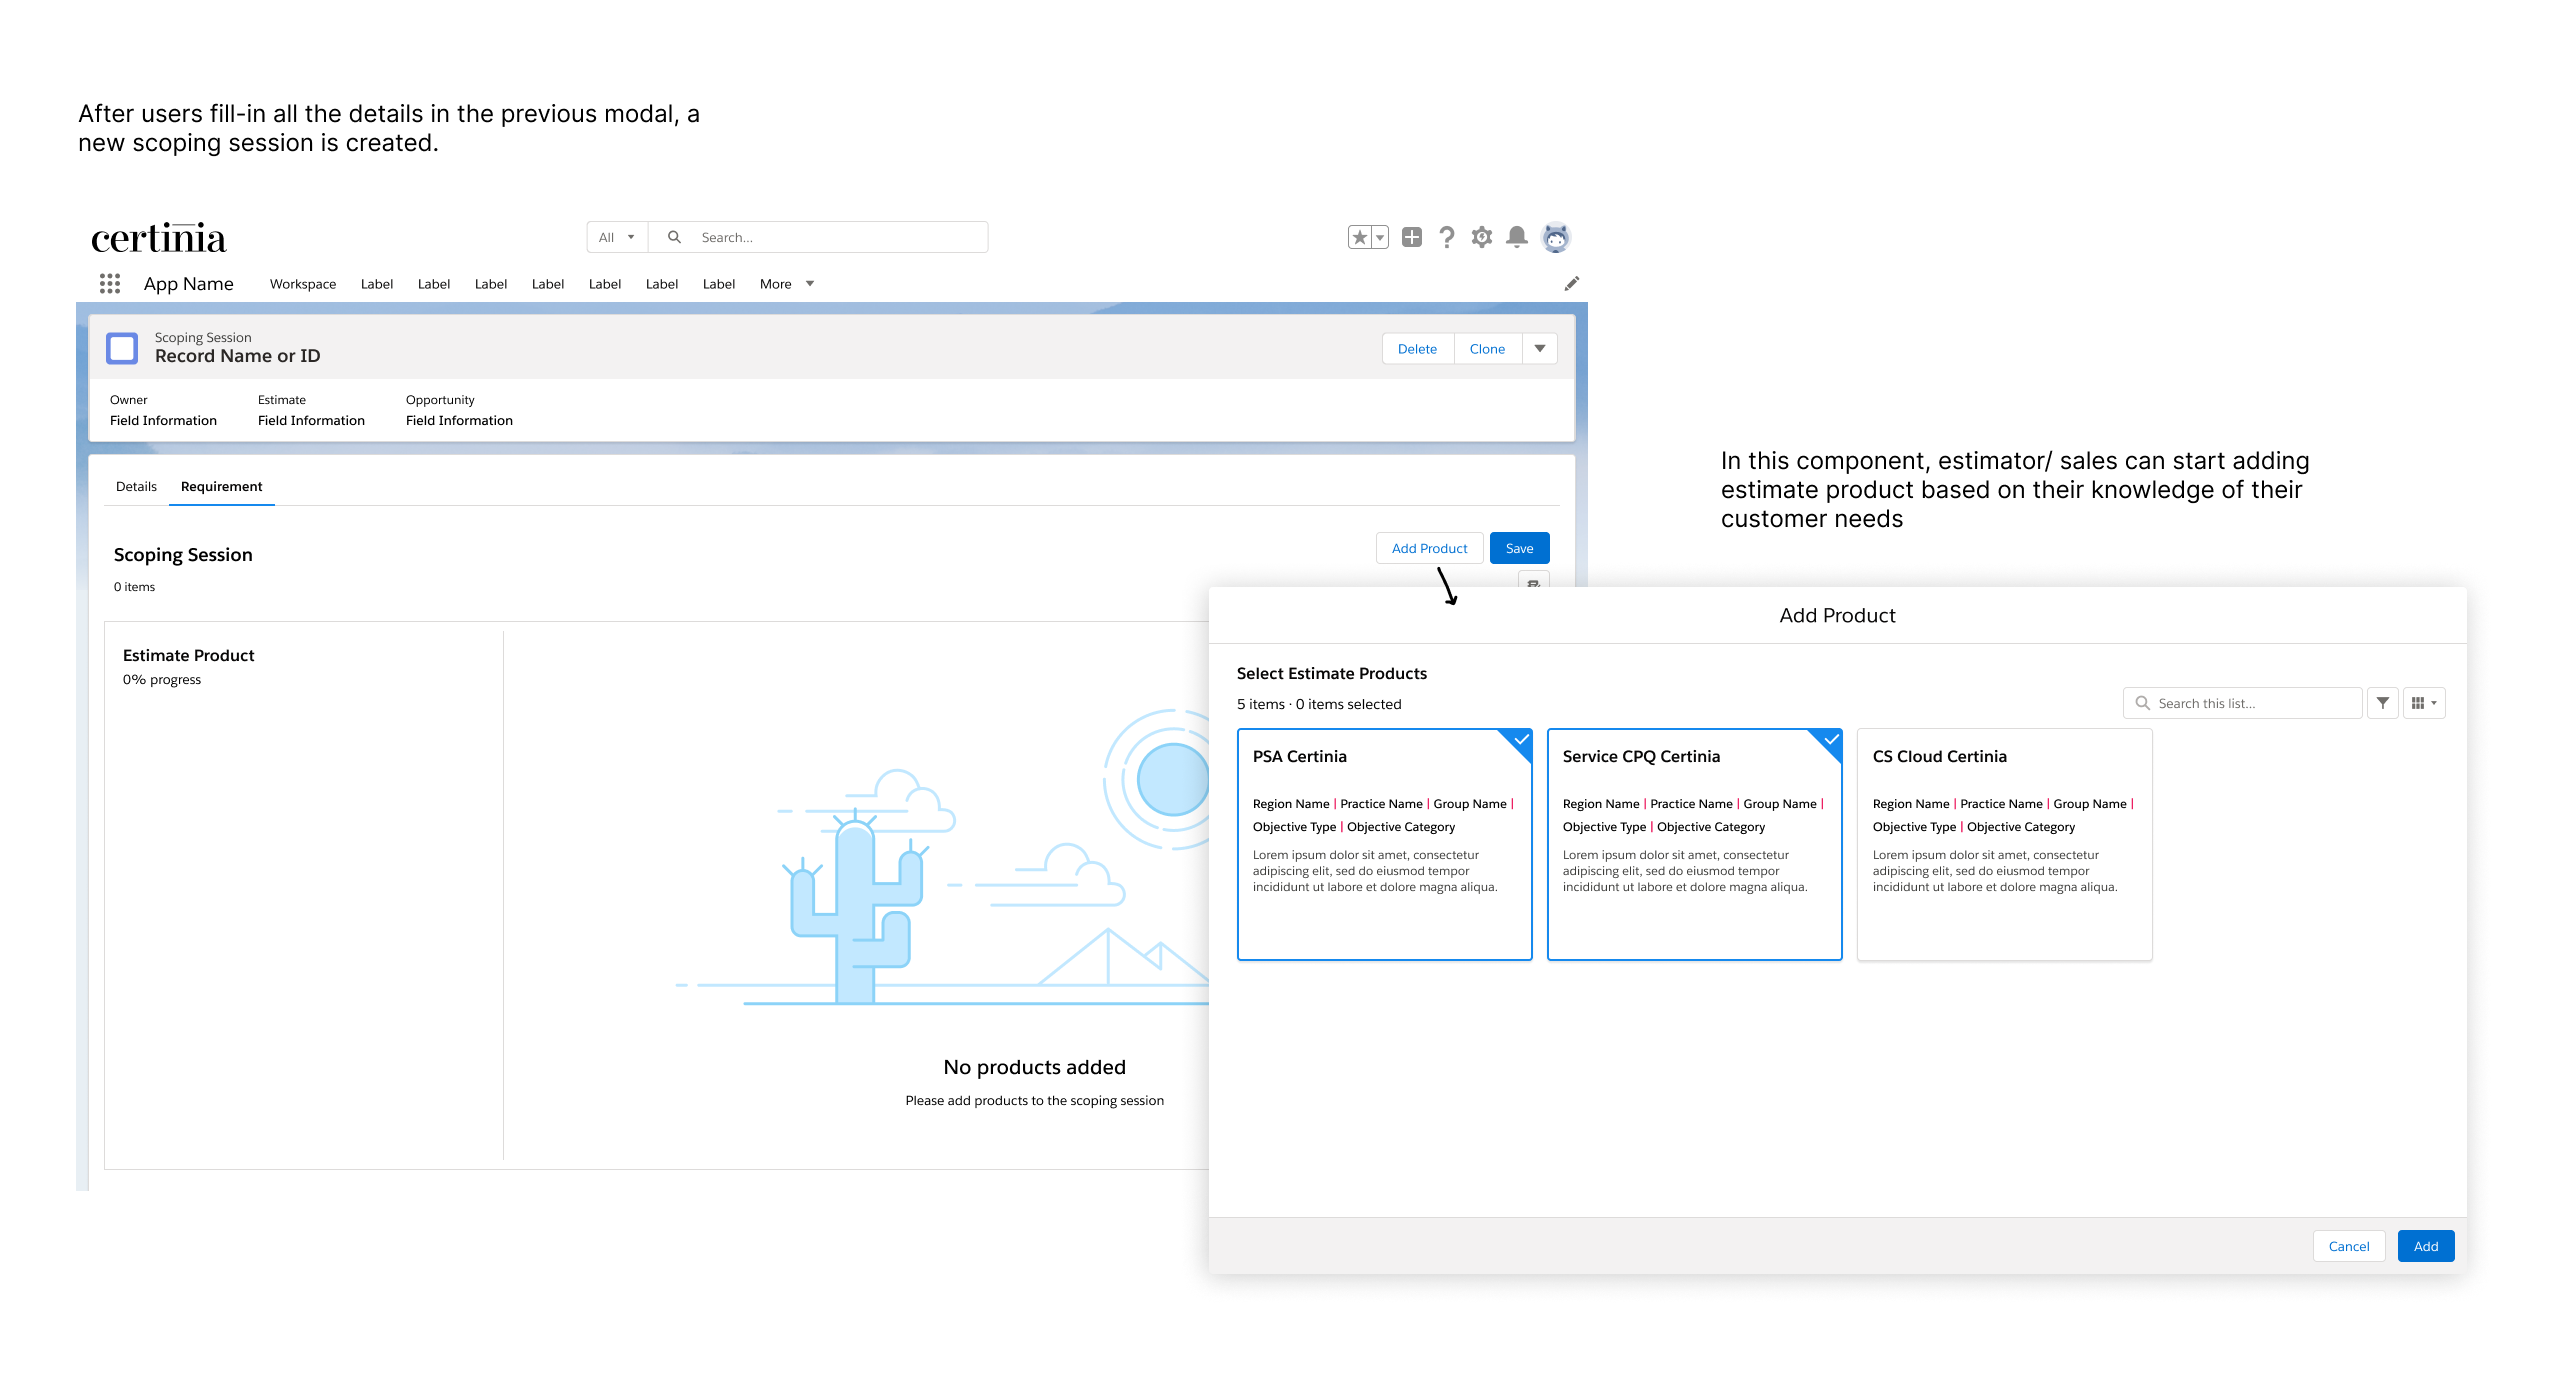Open the More navigation dropdown
The height and width of the screenshot is (1399, 2559).
tap(787, 284)
